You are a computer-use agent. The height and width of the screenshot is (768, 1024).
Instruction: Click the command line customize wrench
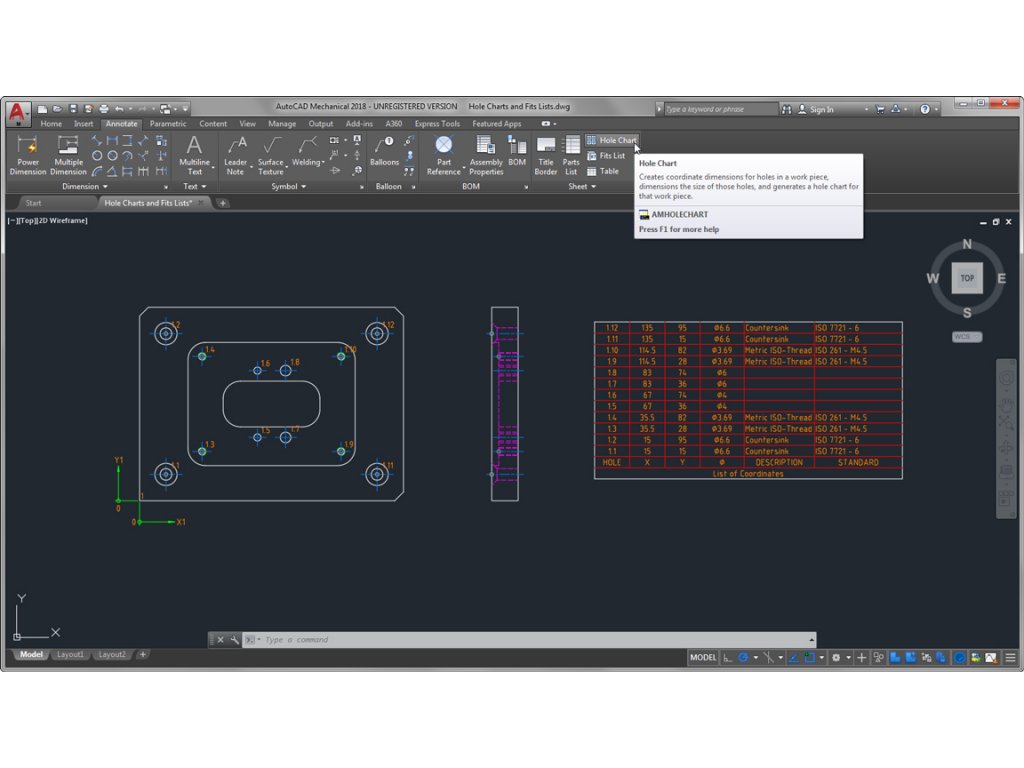tap(234, 640)
